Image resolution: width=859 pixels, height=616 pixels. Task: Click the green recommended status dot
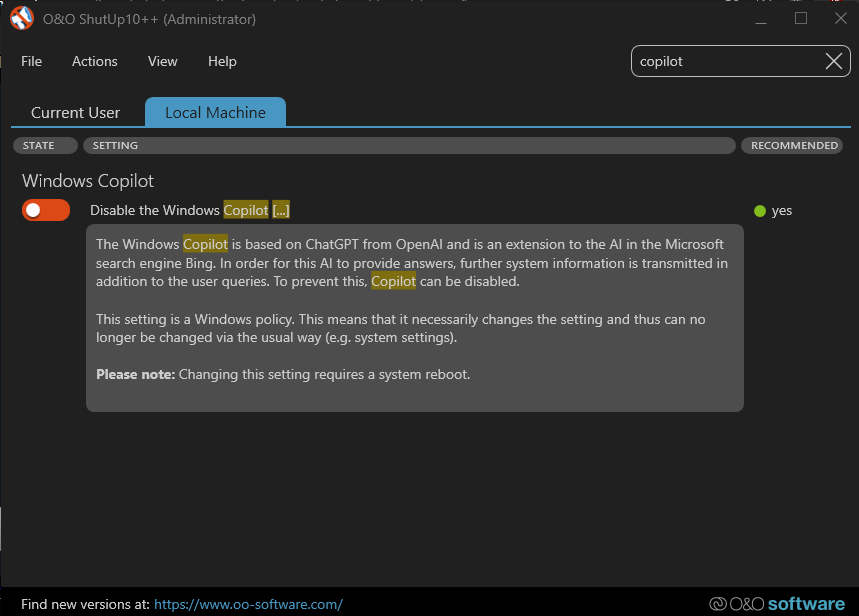(x=760, y=211)
